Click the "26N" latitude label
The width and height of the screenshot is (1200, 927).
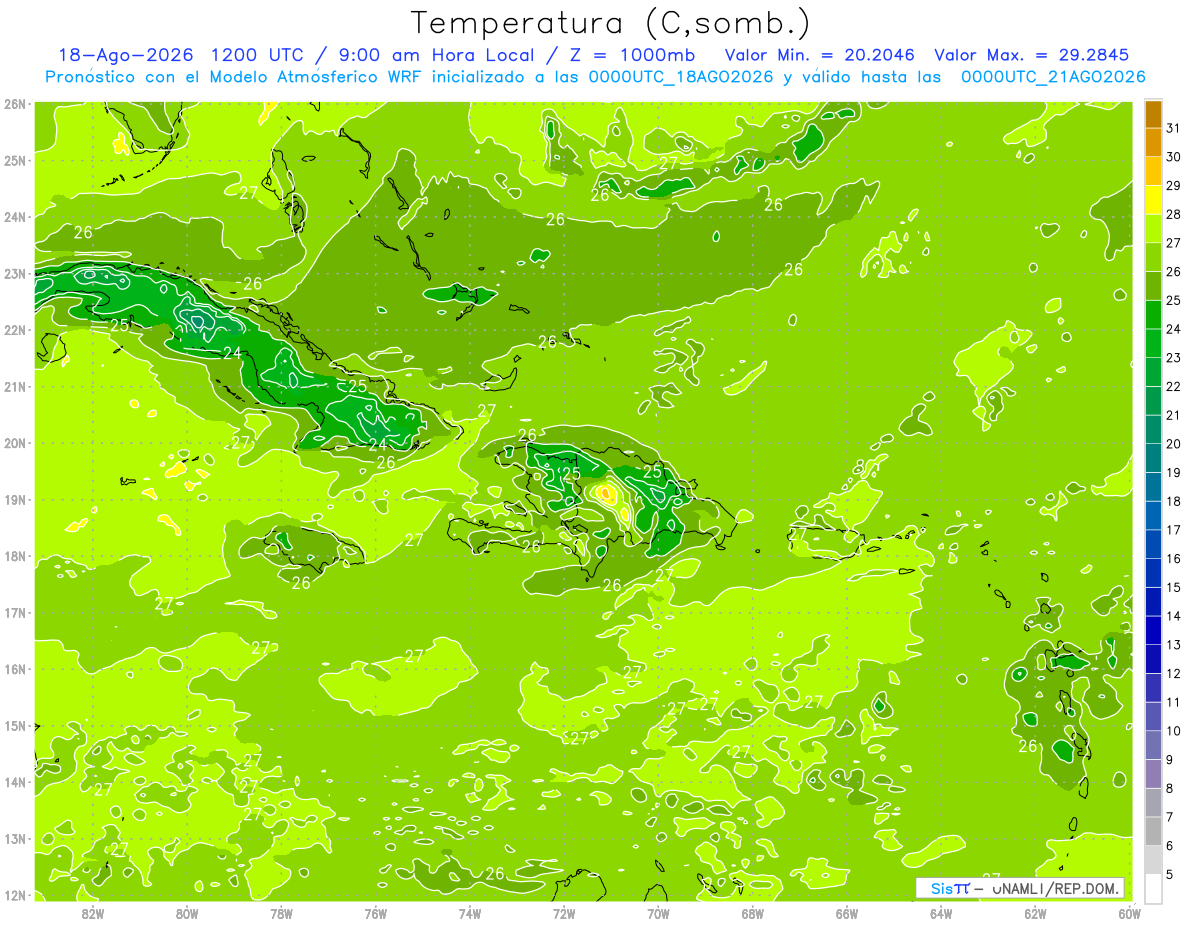[15, 104]
